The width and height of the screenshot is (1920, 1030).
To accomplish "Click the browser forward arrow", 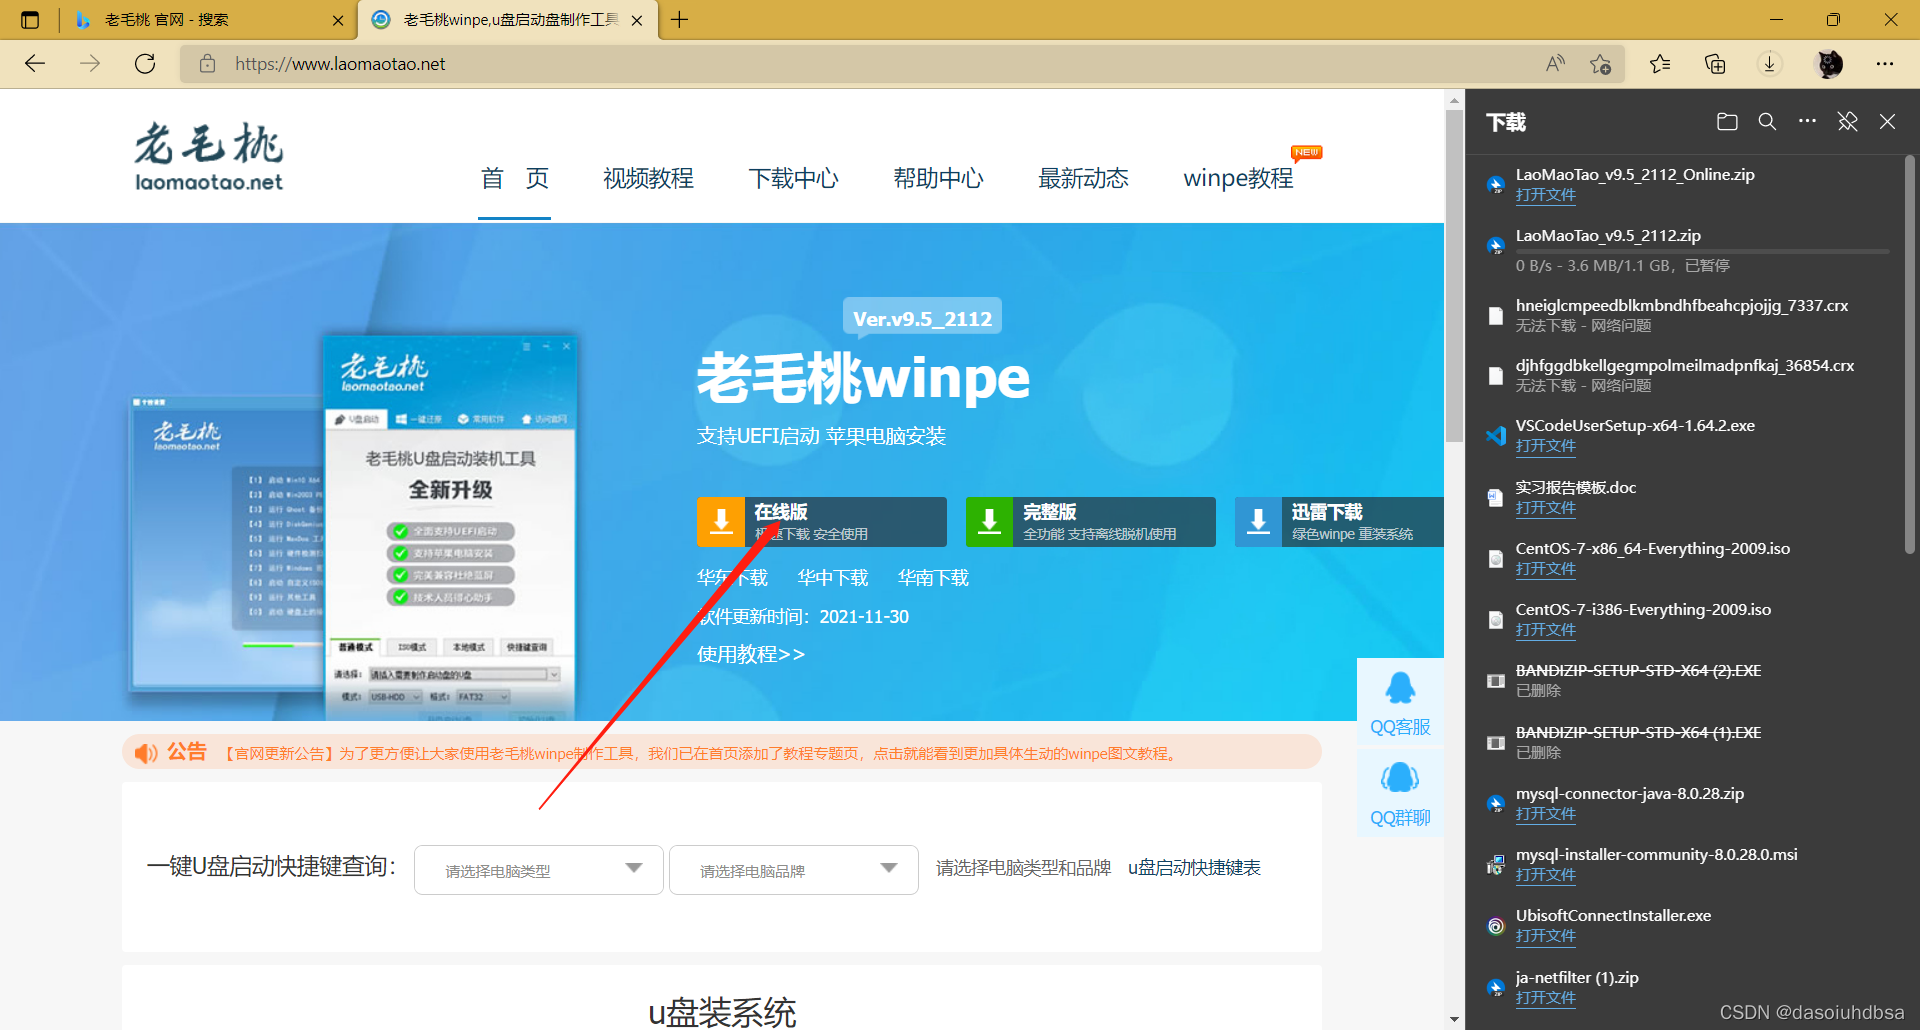I will (90, 64).
